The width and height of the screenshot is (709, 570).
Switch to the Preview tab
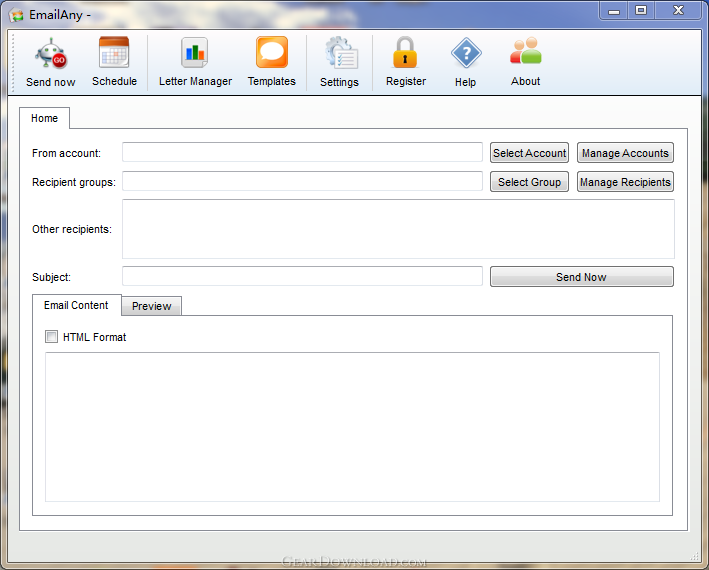tap(151, 306)
